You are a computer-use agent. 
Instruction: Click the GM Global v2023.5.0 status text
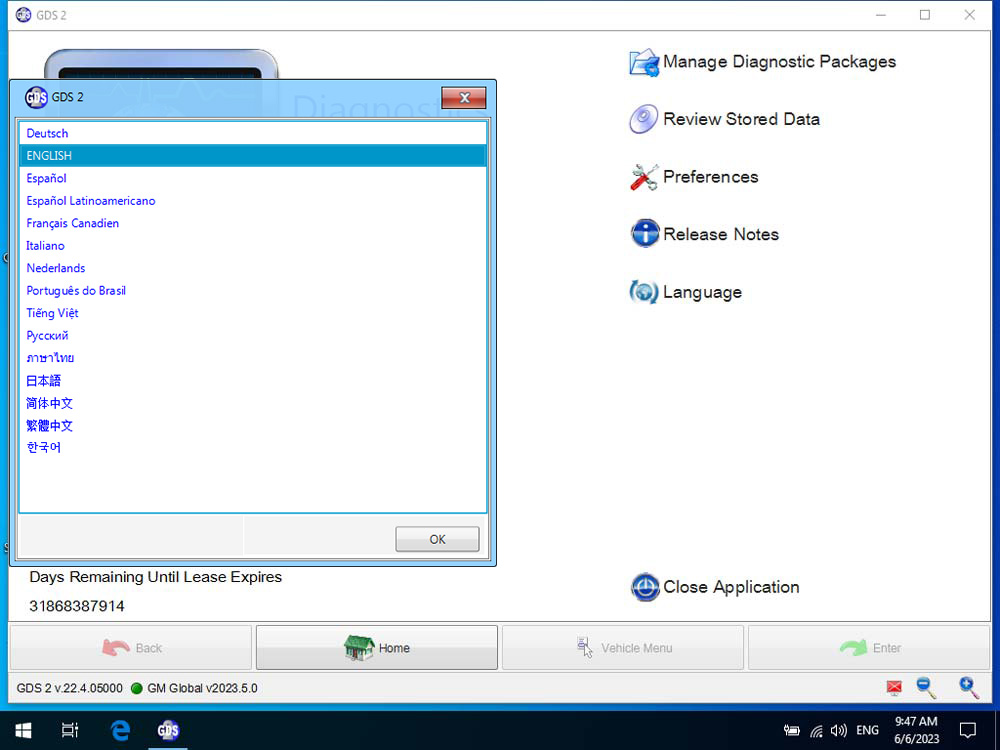202,688
